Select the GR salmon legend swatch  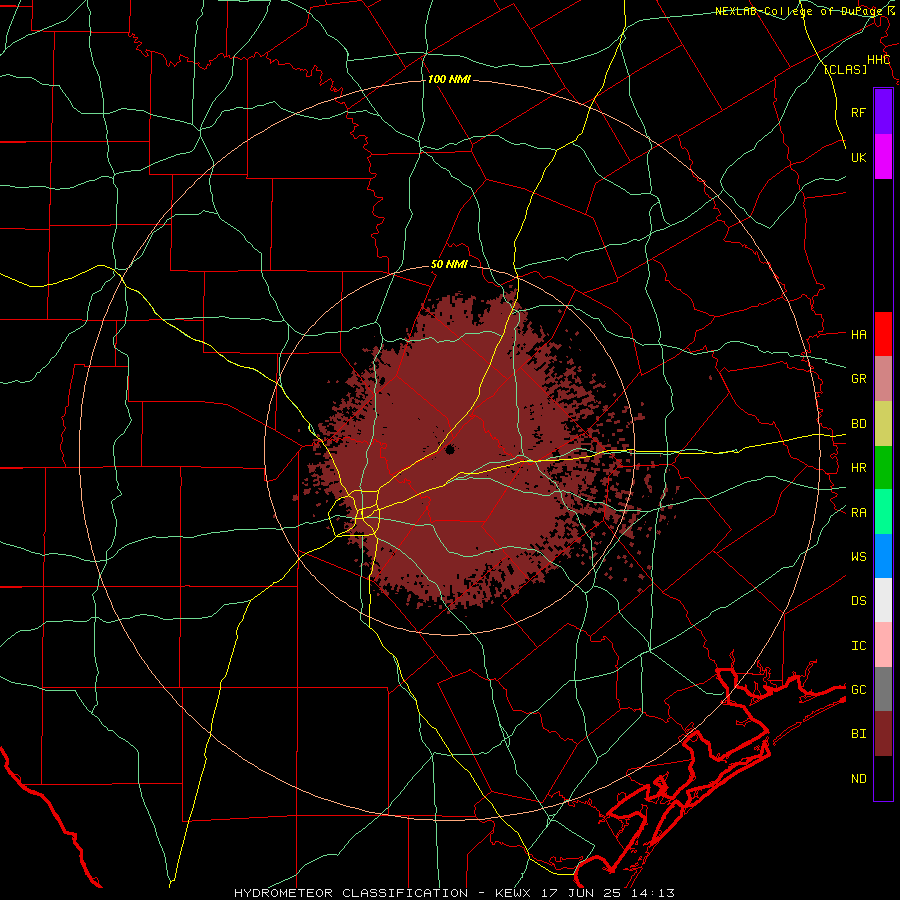click(x=883, y=379)
